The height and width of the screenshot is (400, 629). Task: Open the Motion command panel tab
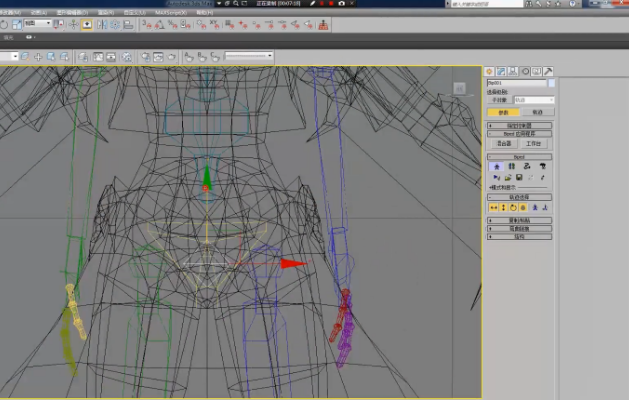coord(525,71)
